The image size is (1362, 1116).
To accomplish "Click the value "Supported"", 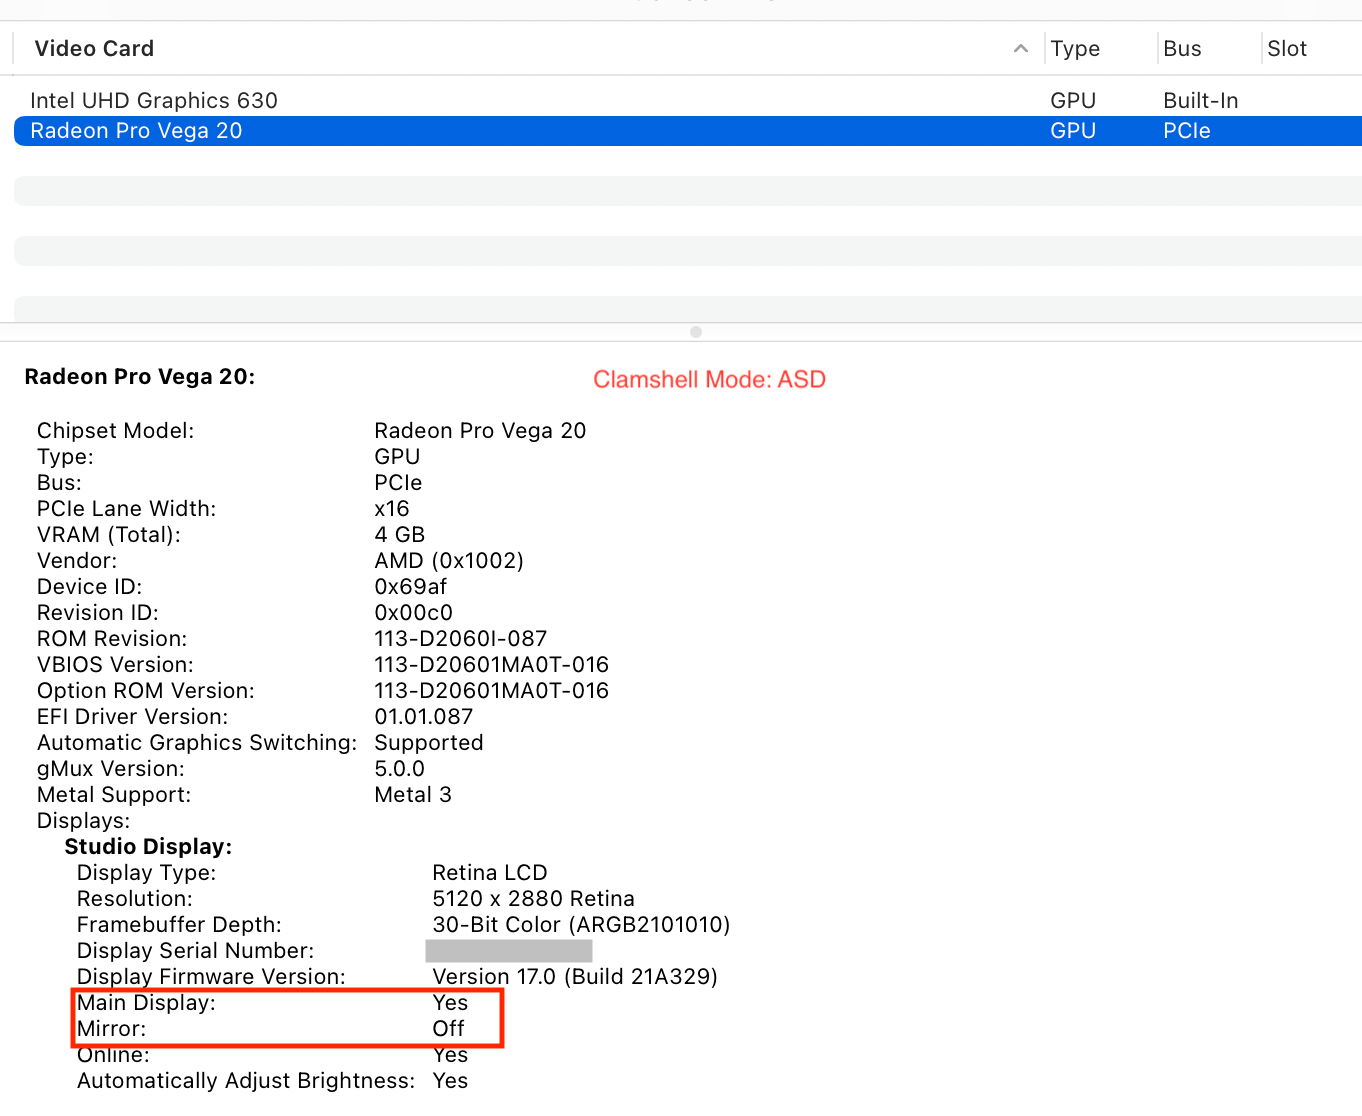I will click(x=429, y=743).
